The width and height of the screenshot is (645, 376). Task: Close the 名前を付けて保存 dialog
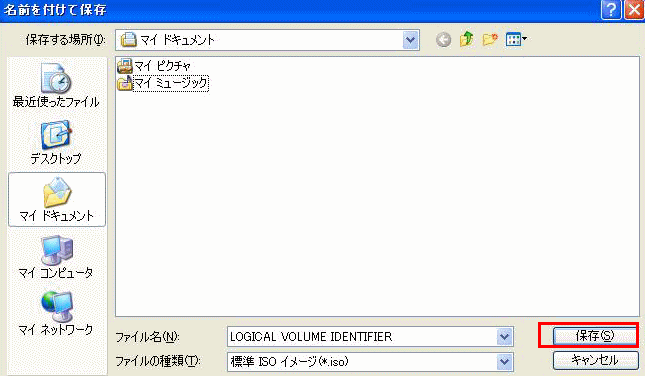pyautogui.click(x=634, y=9)
